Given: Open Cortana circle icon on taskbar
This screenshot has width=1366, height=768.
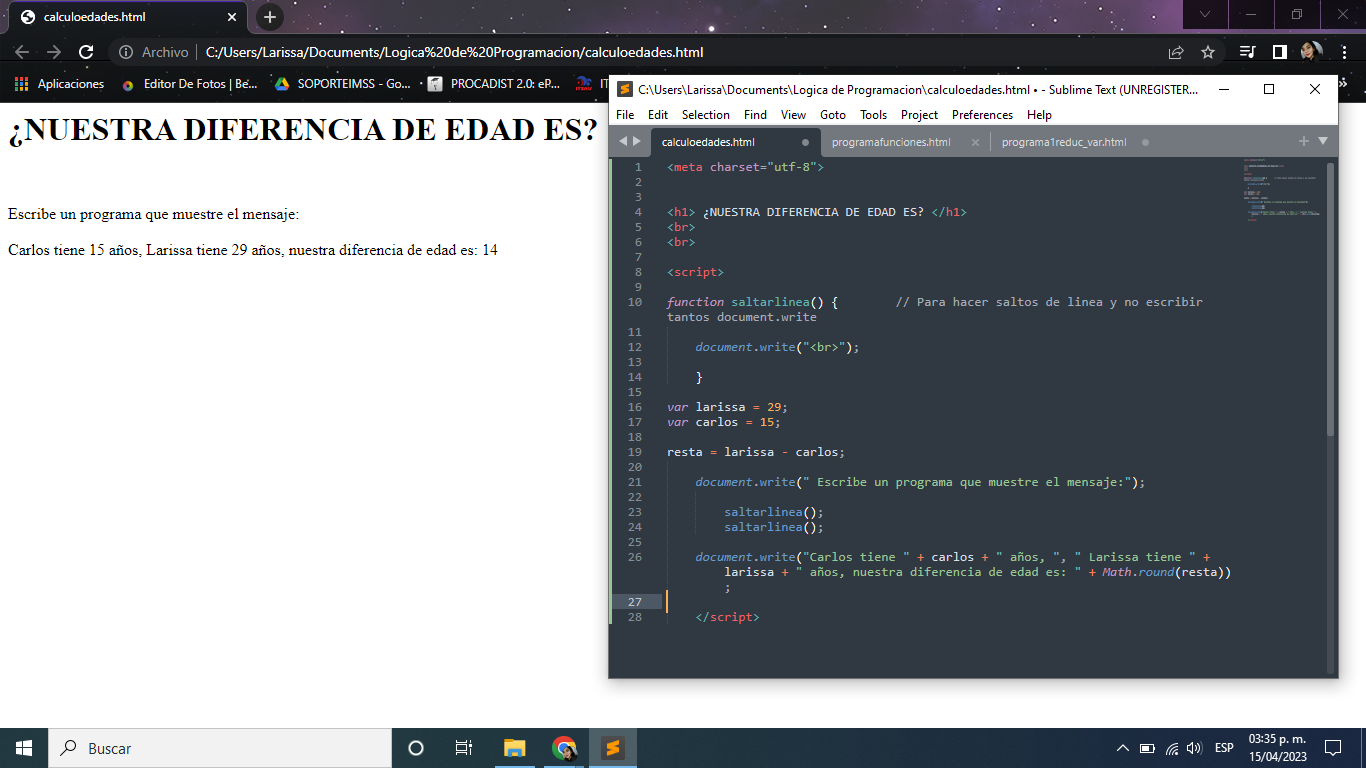Looking at the screenshot, I should [416, 748].
